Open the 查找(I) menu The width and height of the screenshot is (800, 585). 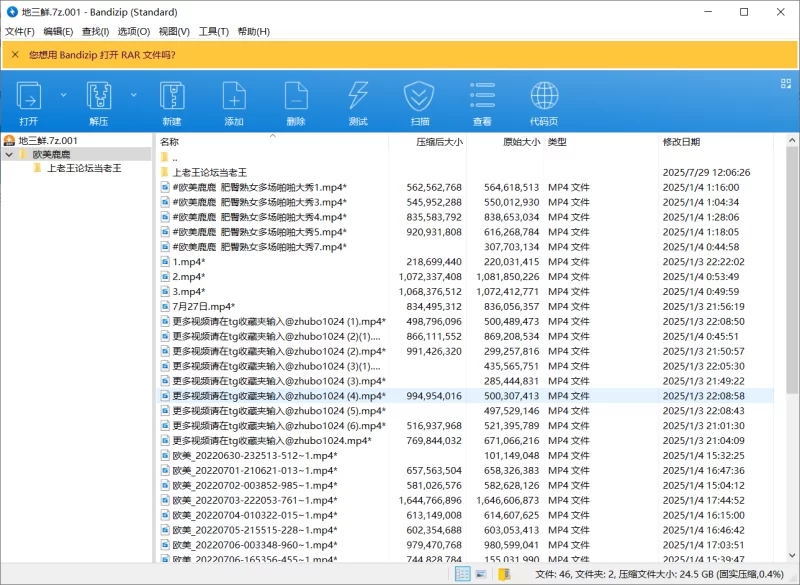click(95, 32)
